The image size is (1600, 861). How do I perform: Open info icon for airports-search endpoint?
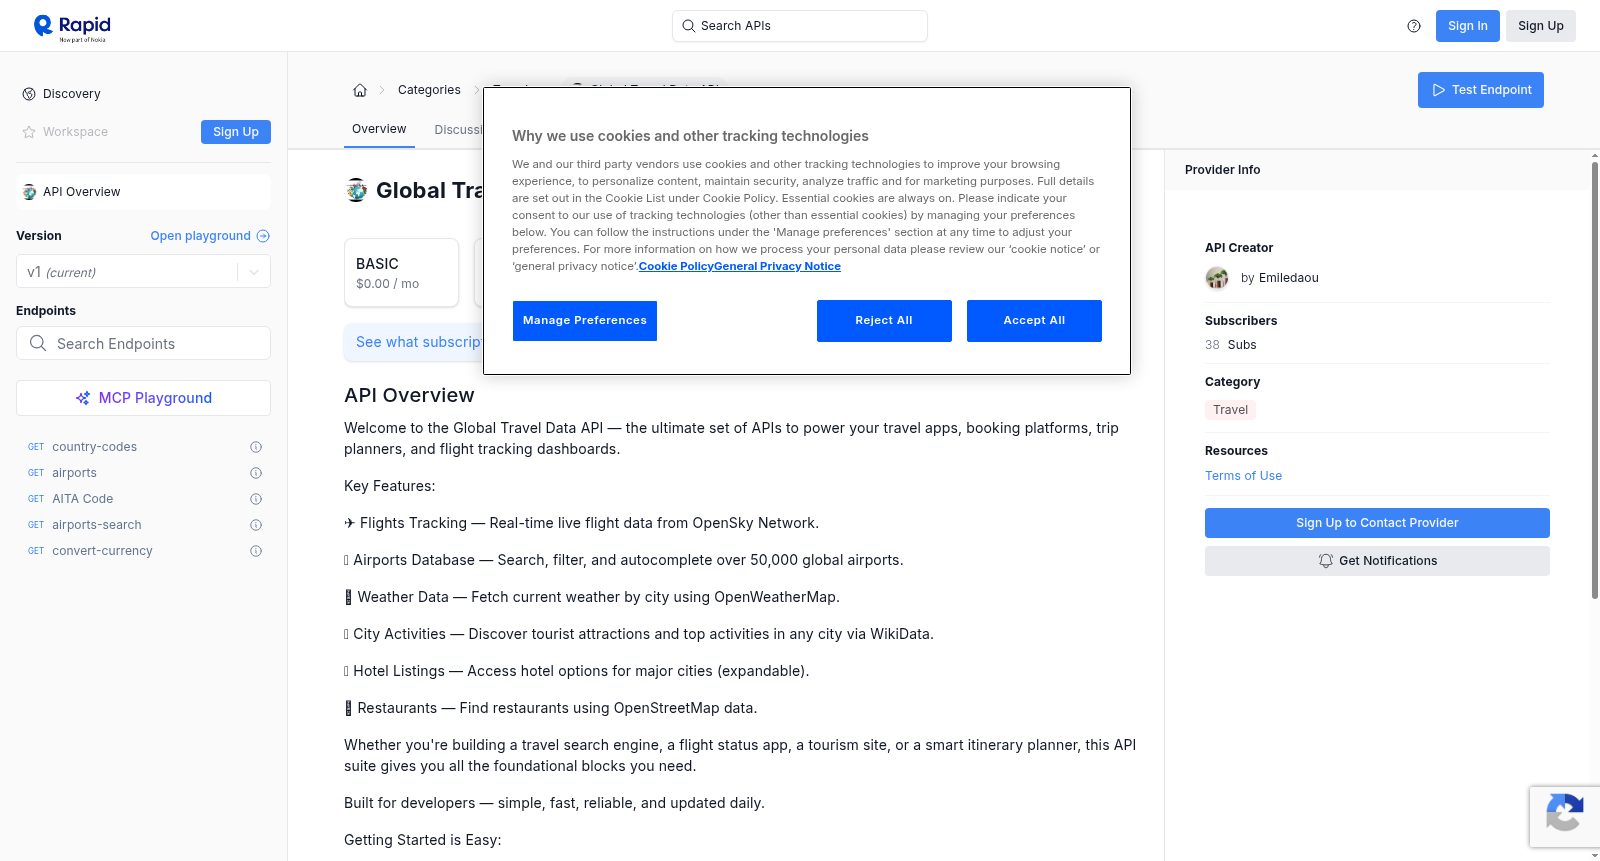256,525
